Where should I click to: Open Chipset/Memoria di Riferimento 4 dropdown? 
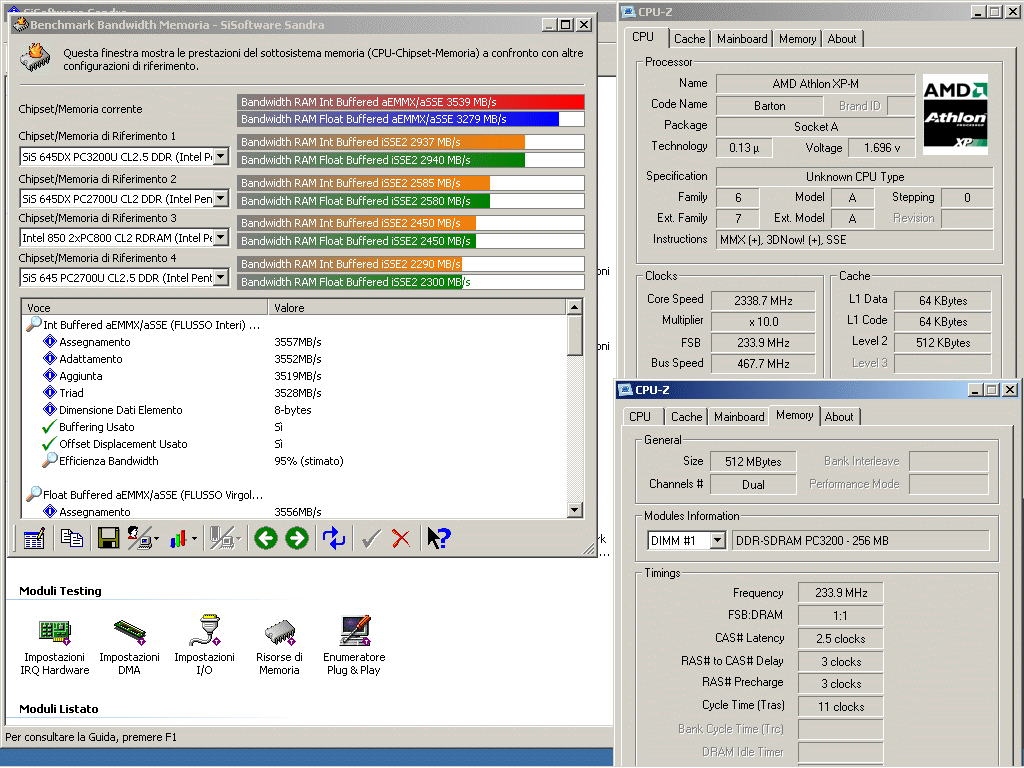point(221,278)
